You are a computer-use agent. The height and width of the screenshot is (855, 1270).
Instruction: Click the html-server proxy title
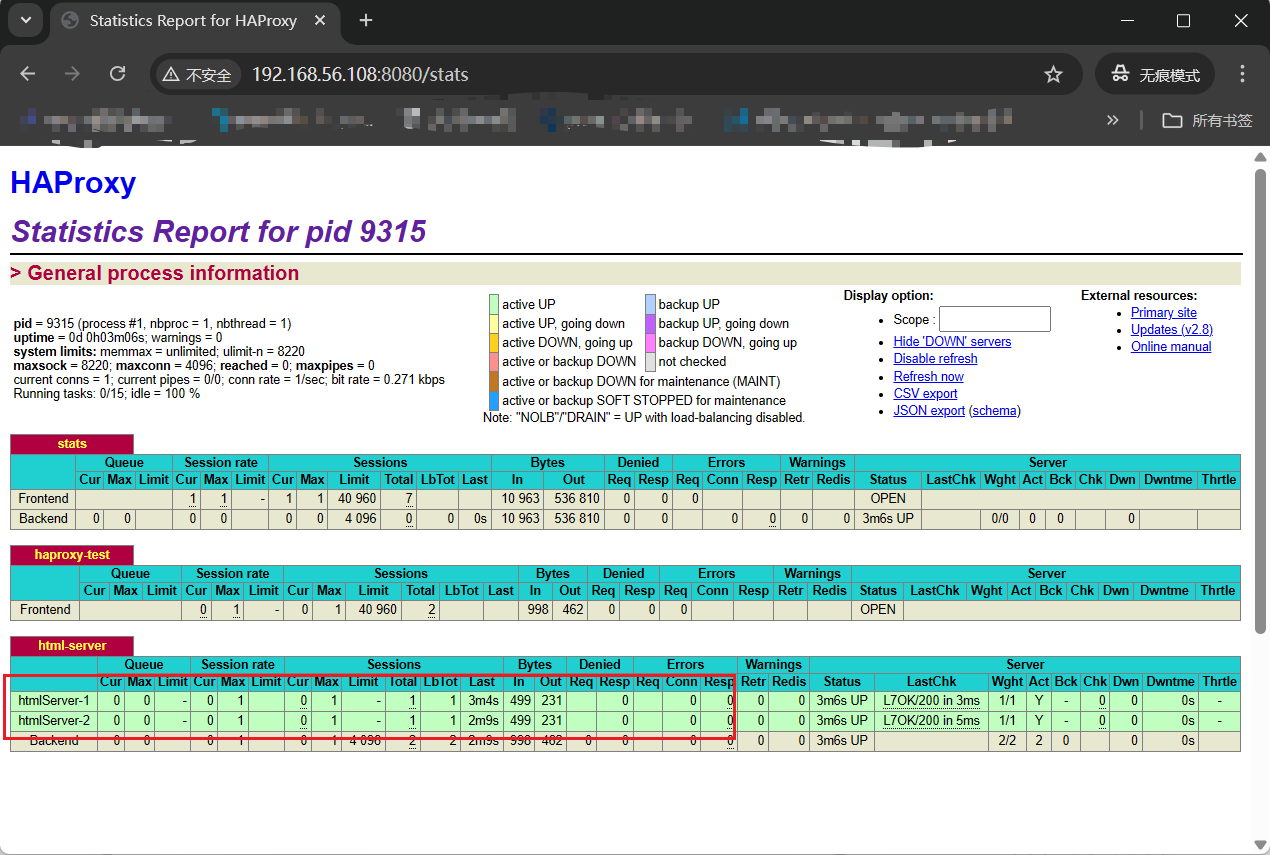72,646
